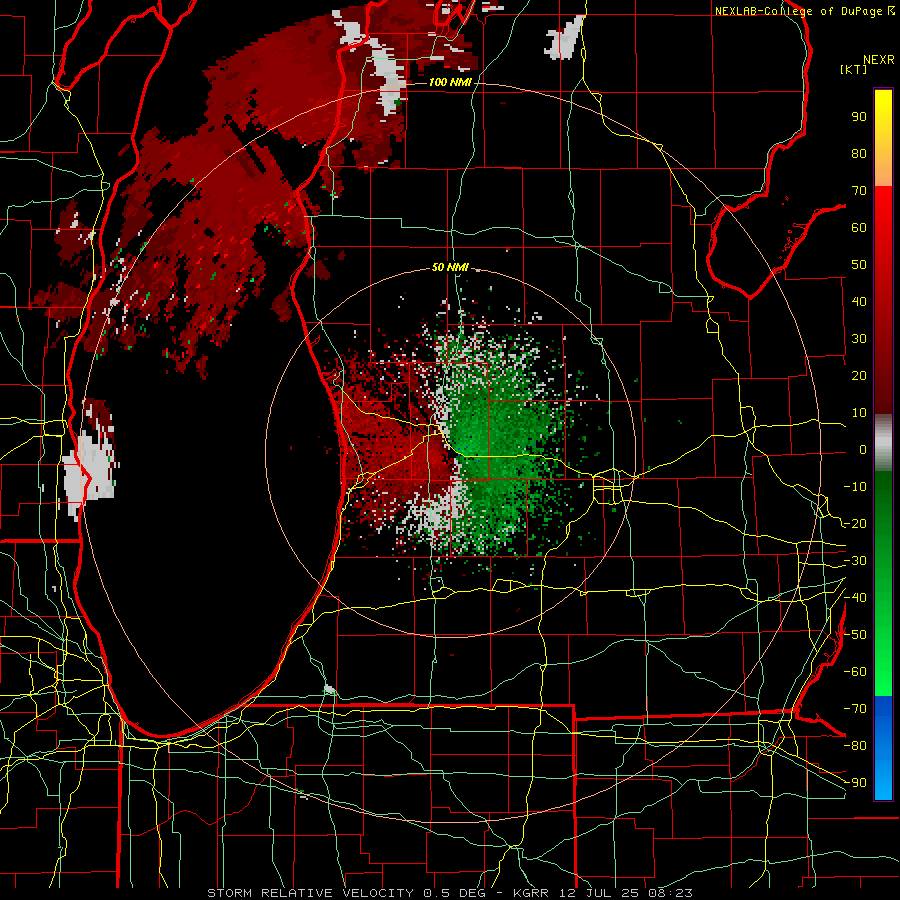Click the 0 scale value

[863, 450]
